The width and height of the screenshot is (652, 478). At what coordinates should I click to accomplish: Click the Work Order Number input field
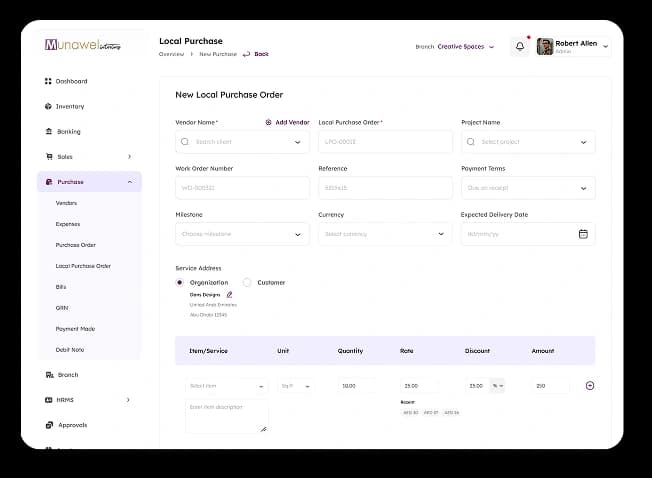242,188
